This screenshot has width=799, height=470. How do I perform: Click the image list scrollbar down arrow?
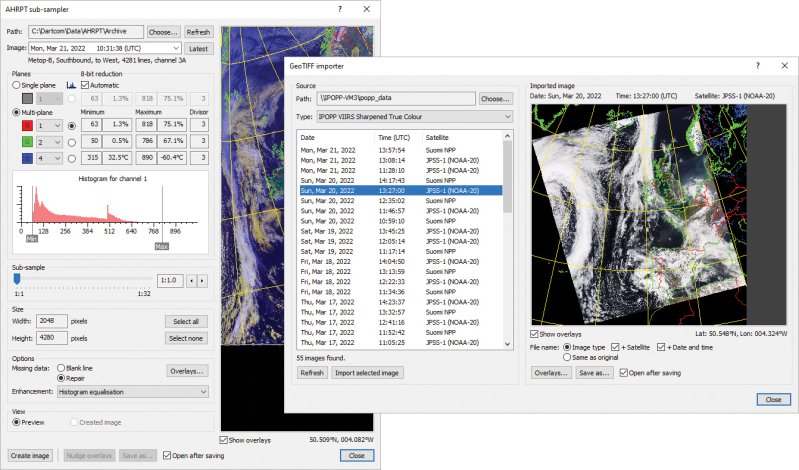point(507,344)
